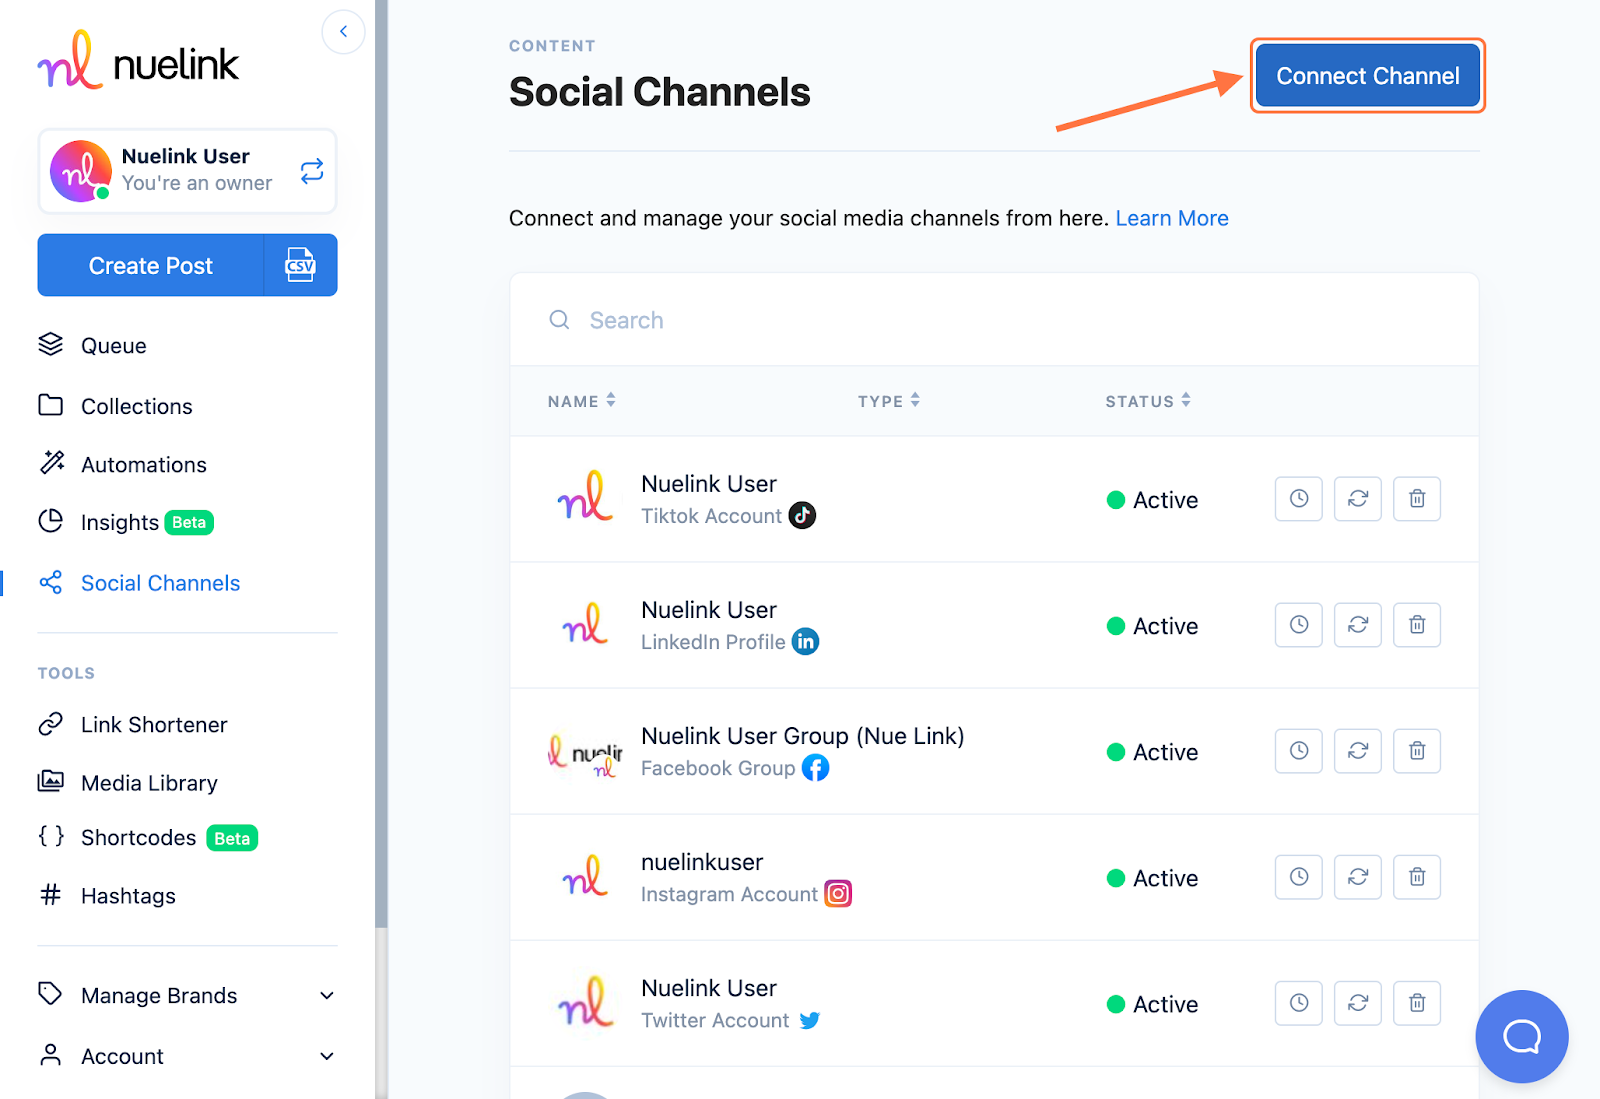Focus the channel Search field
Image resolution: width=1600 pixels, height=1099 pixels.
(994, 320)
